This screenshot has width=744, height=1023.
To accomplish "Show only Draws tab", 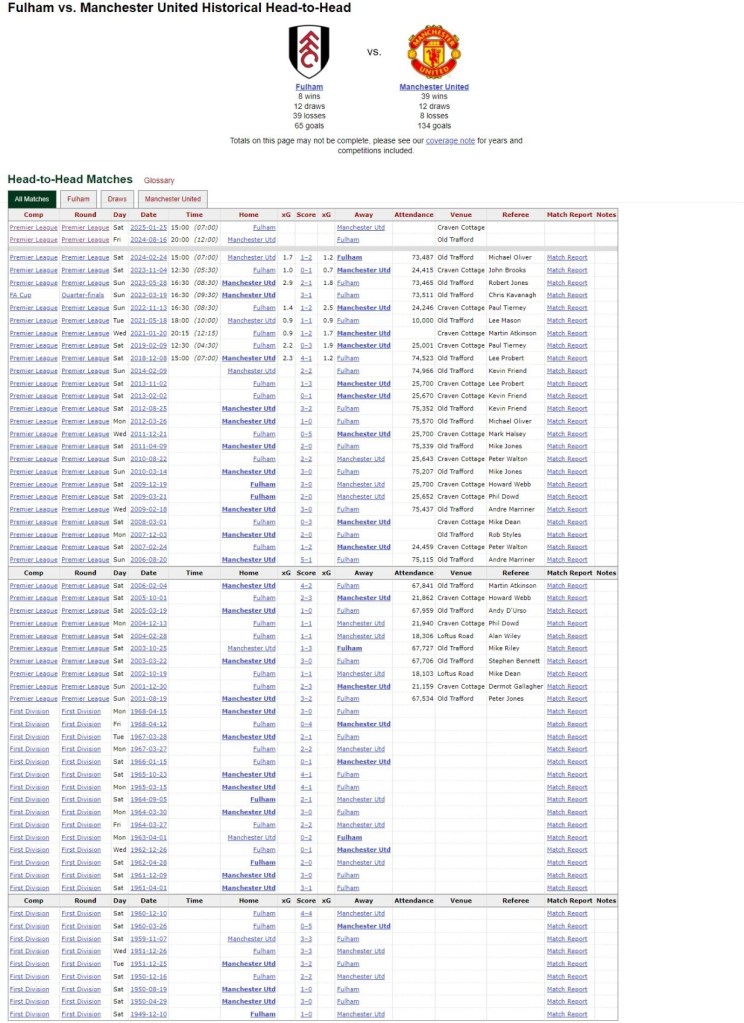I will [x=118, y=199].
